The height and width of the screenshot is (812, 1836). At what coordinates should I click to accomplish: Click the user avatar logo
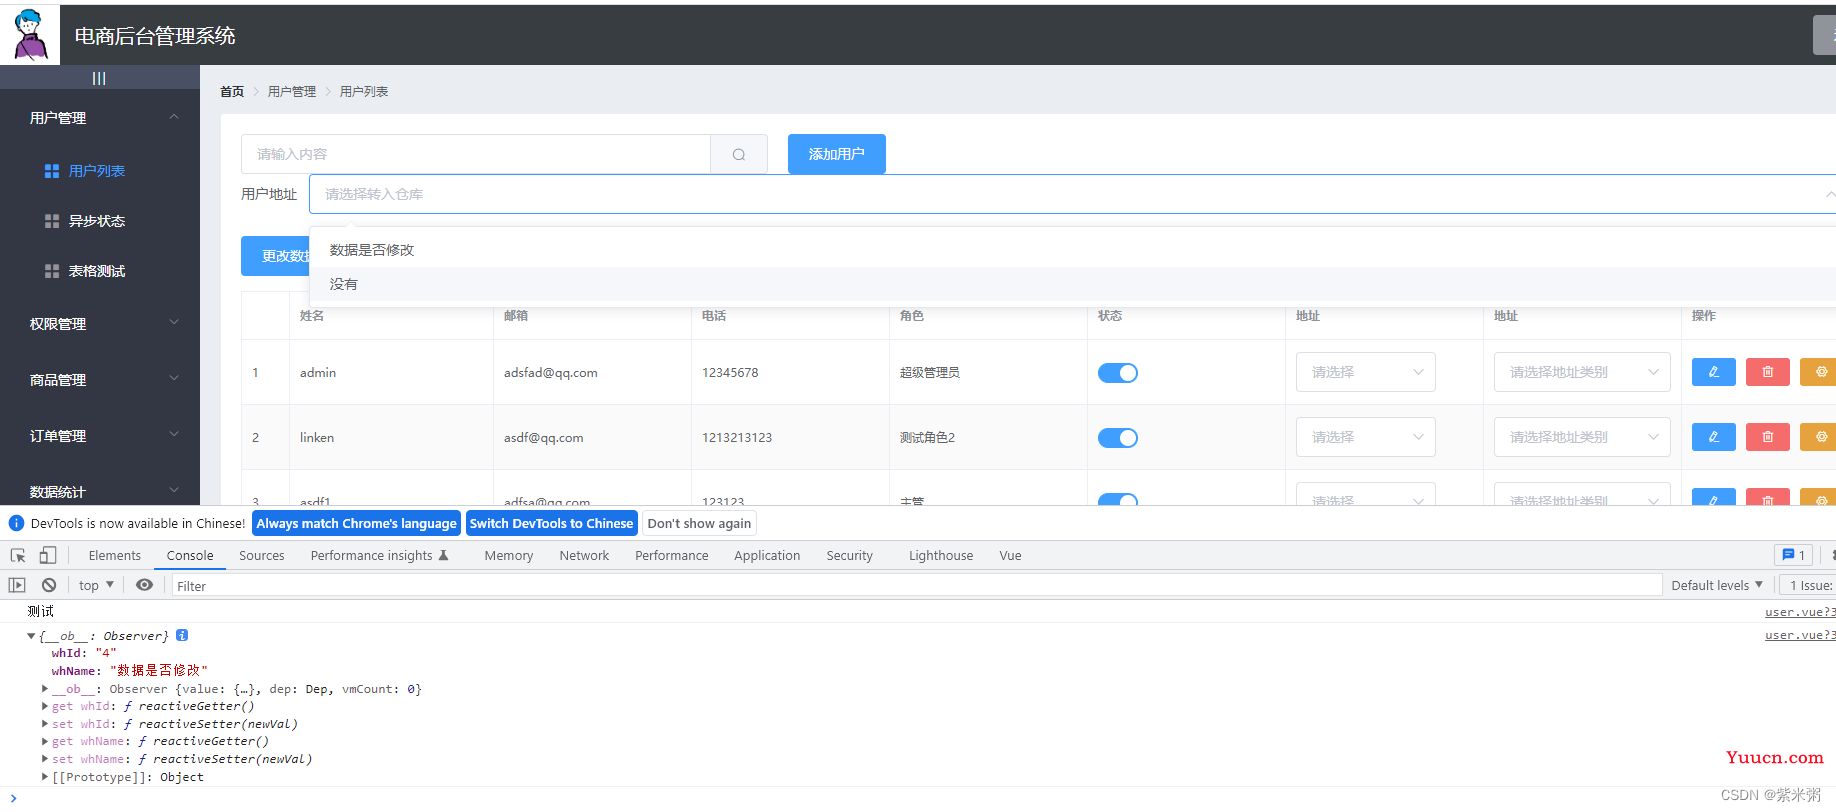pyautogui.click(x=30, y=35)
